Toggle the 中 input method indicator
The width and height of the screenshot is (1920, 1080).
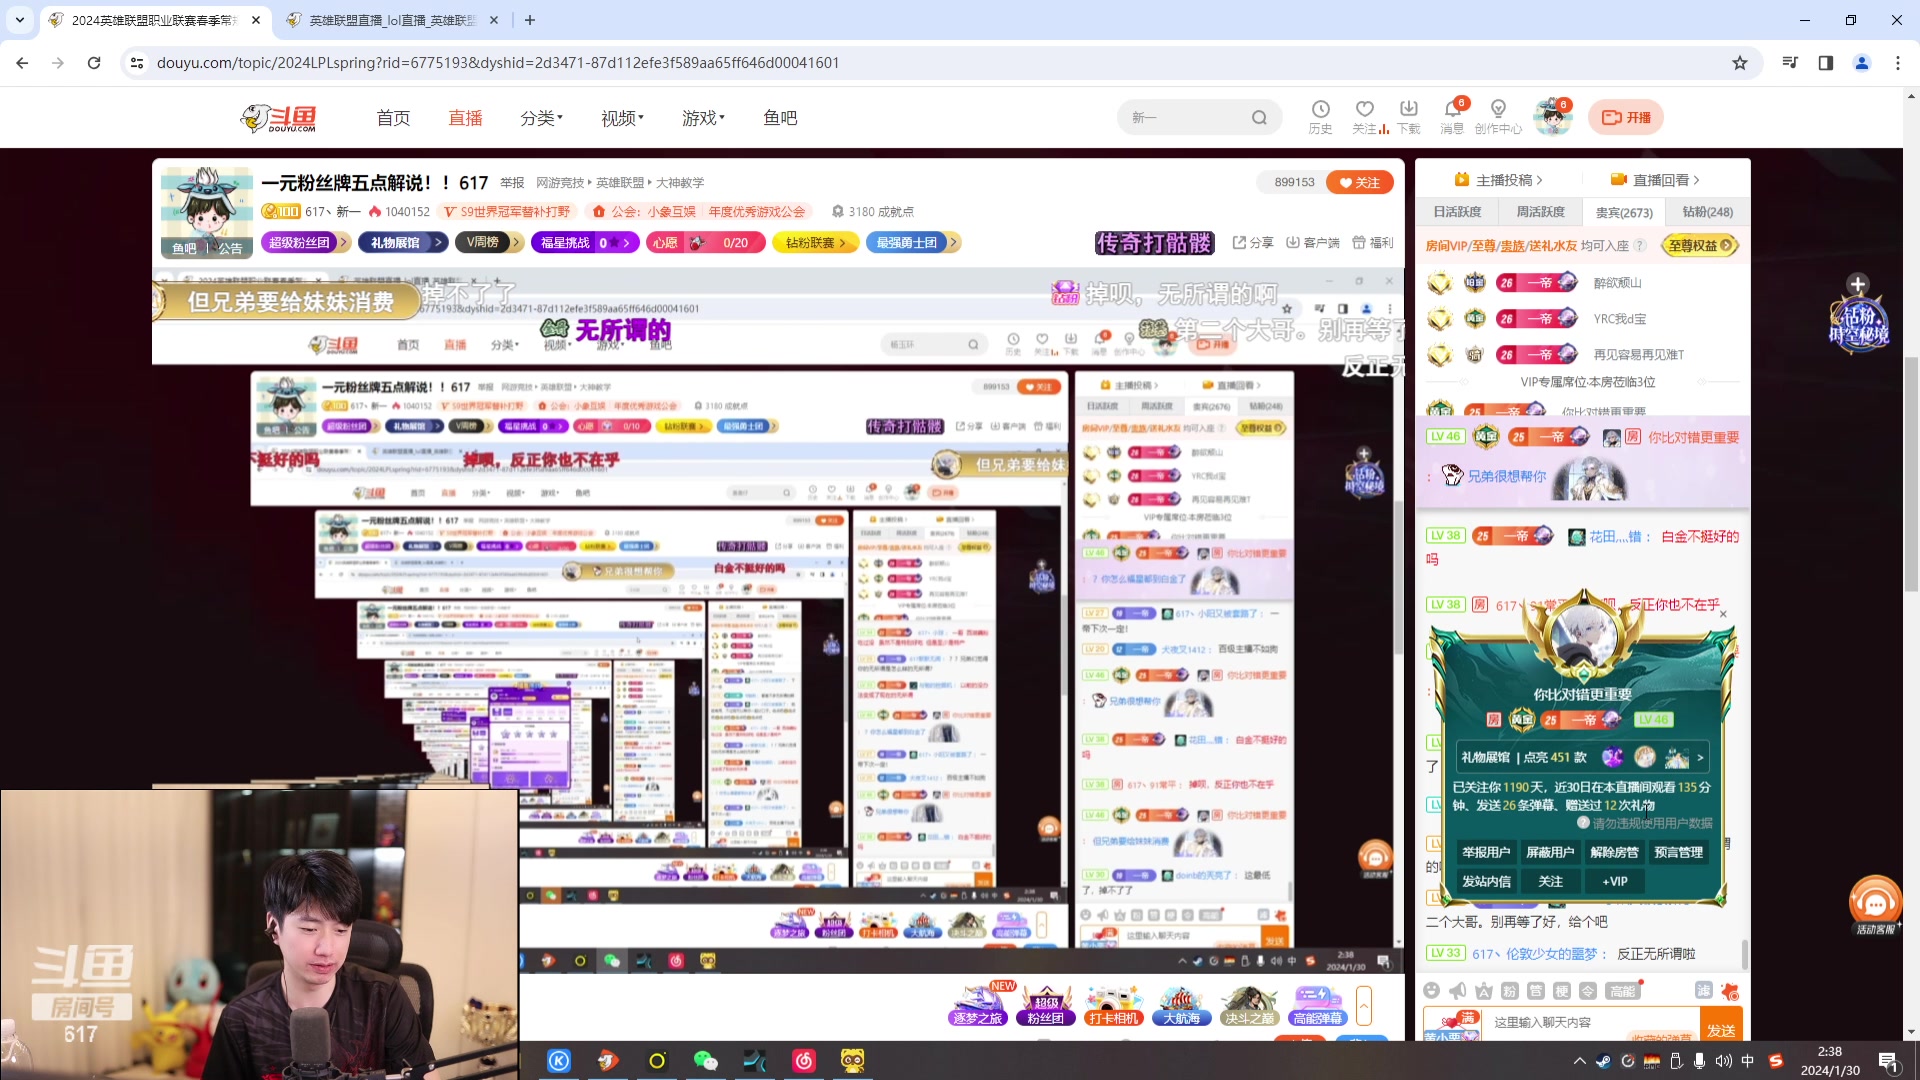coord(1748,1061)
